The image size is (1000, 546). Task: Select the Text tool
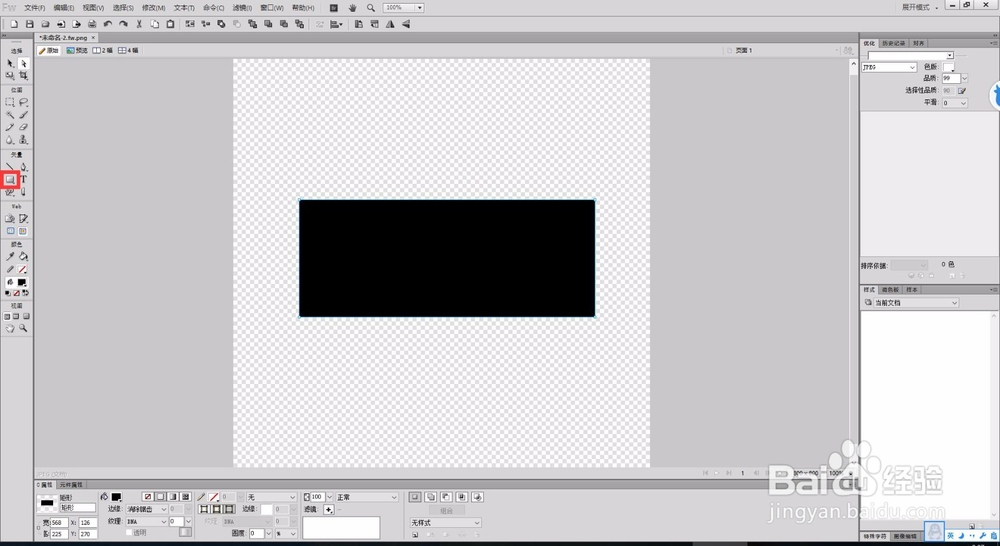[x=24, y=179]
